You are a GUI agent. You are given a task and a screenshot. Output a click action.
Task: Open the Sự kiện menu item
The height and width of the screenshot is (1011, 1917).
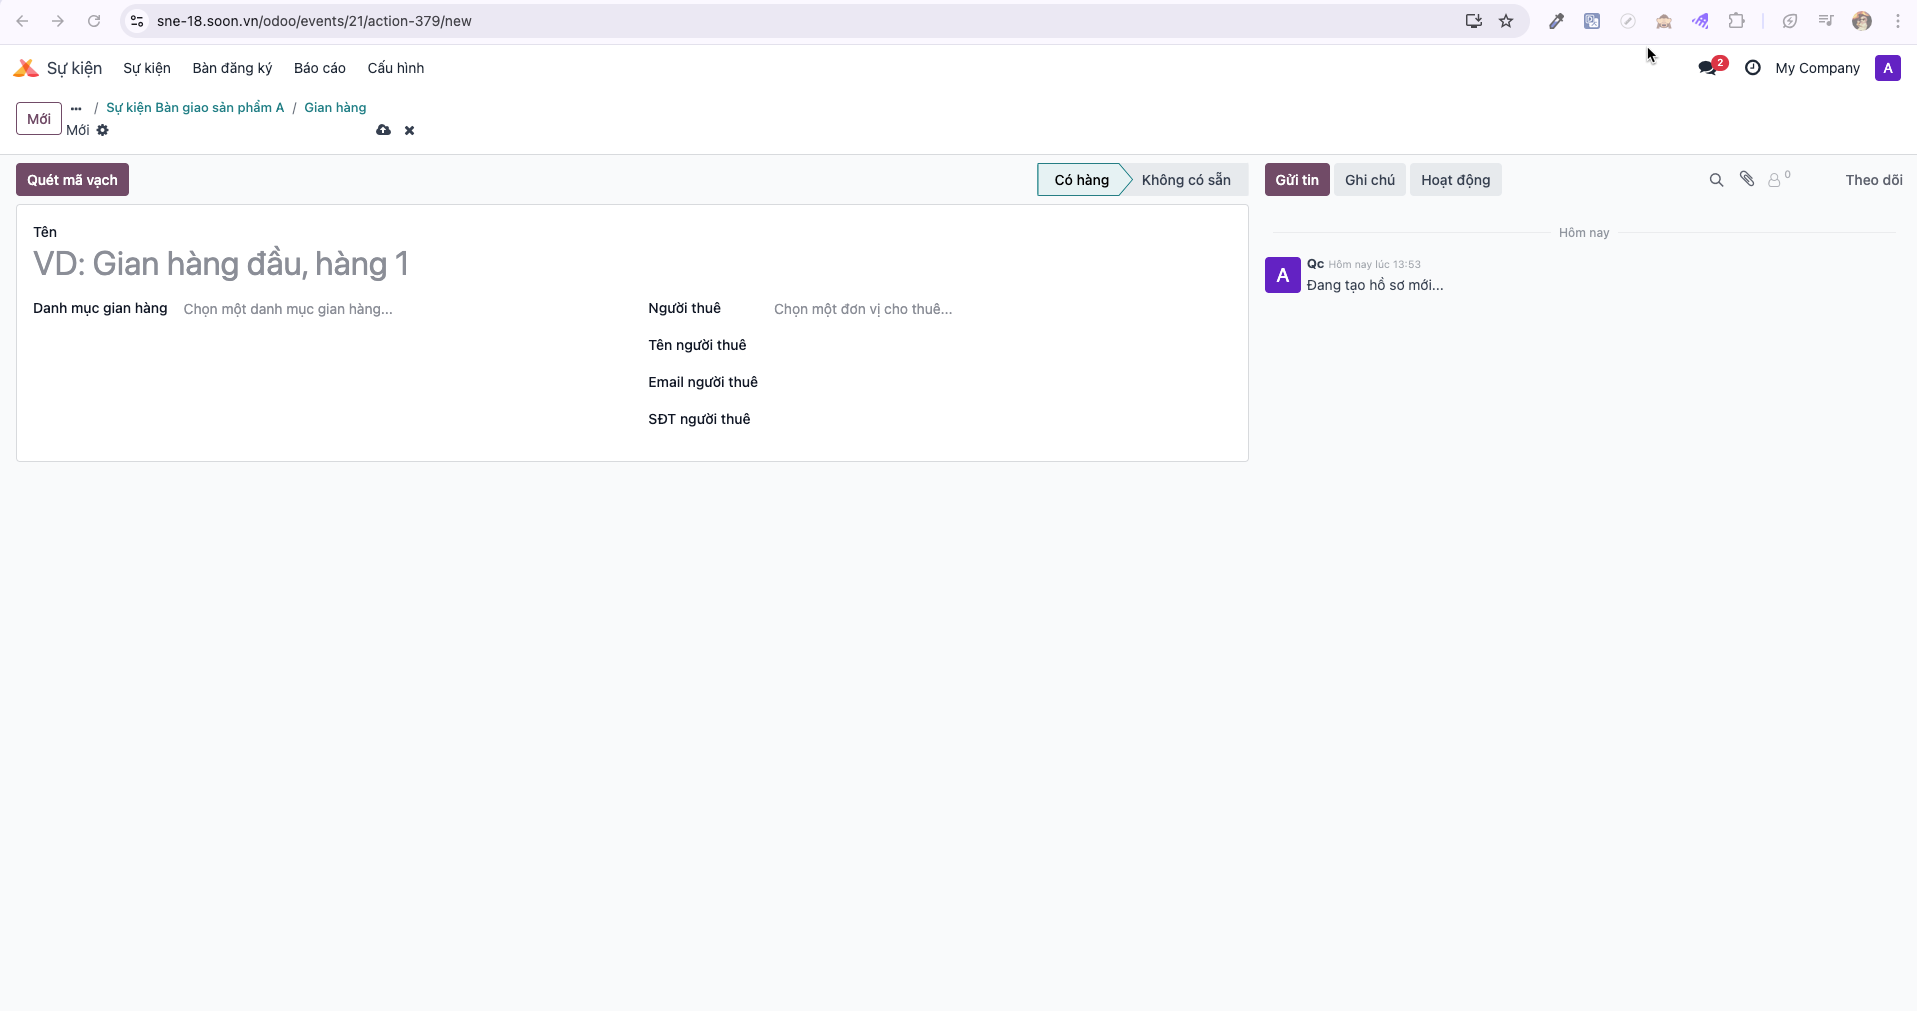(146, 68)
